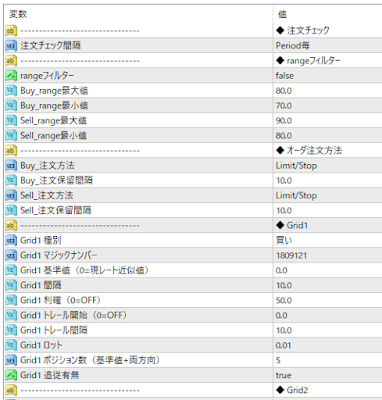
Task: Select the Grid1 マジックナンバー variable name
Action: tap(59, 255)
